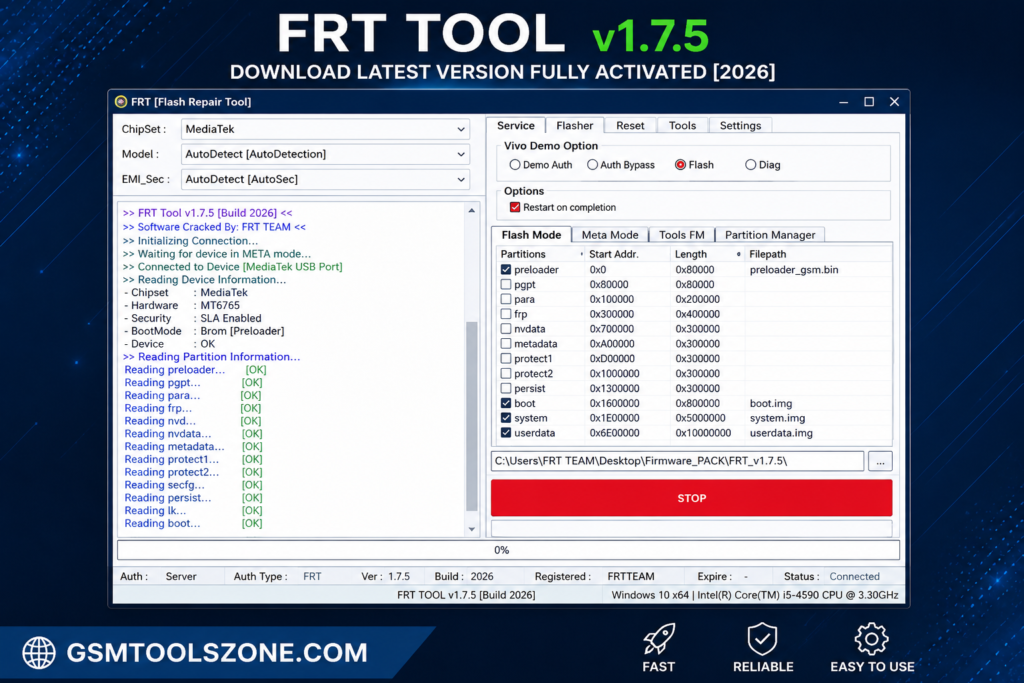The height and width of the screenshot is (683, 1024).
Task: Check the pgpt partition checkbox
Action: point(506,284)
